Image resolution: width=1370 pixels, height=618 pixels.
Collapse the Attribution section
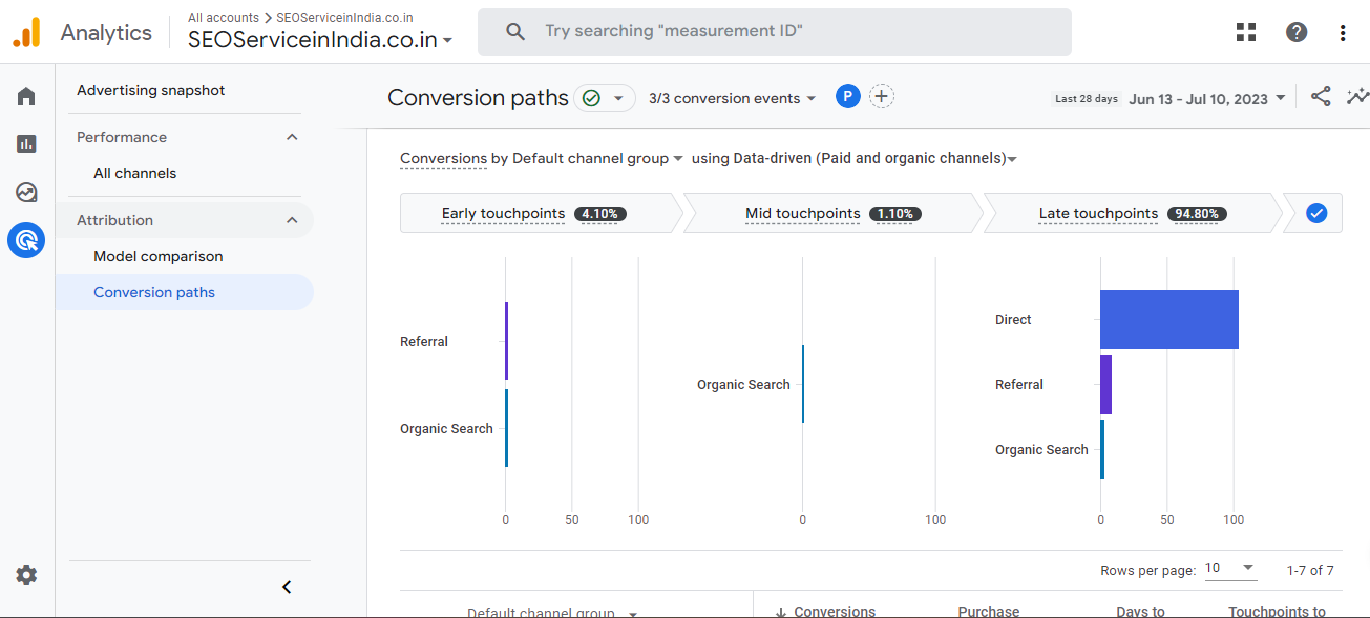pyautogui.click(x=292, y=220)
